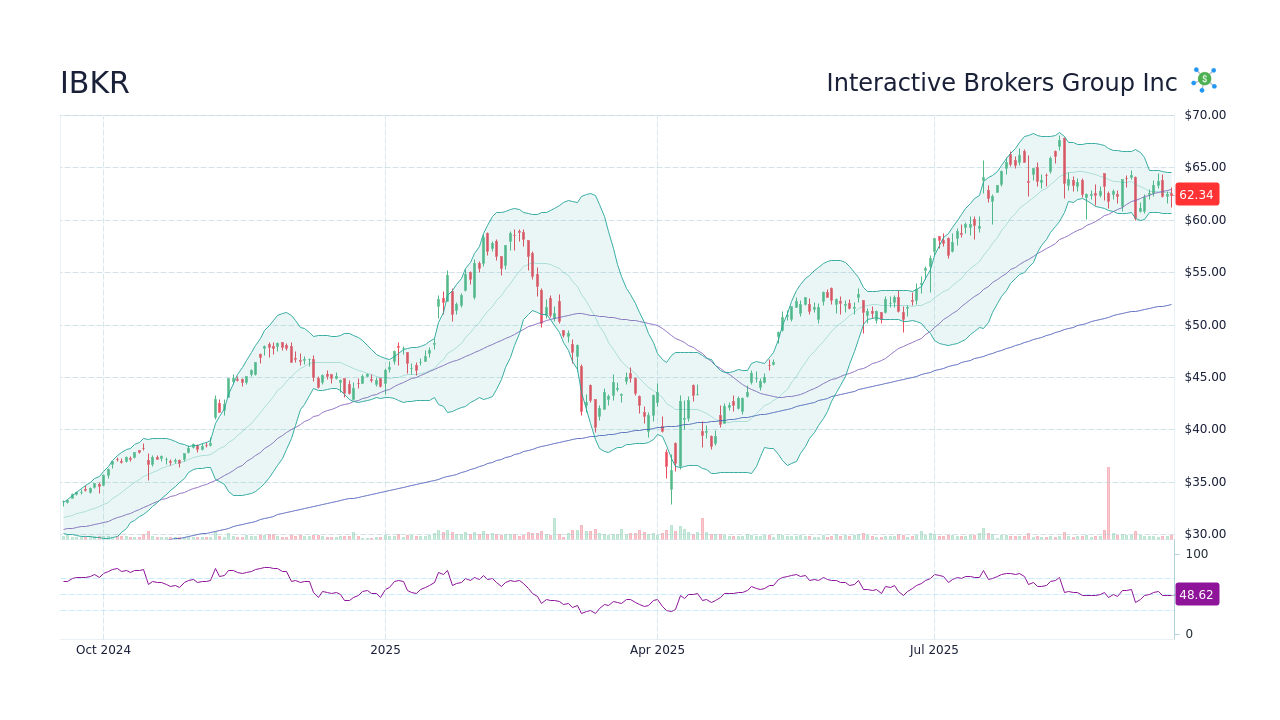Expand the Apr 2025 date label
This screenshot has width=1280, height=720.
click(x=659, y=649)
